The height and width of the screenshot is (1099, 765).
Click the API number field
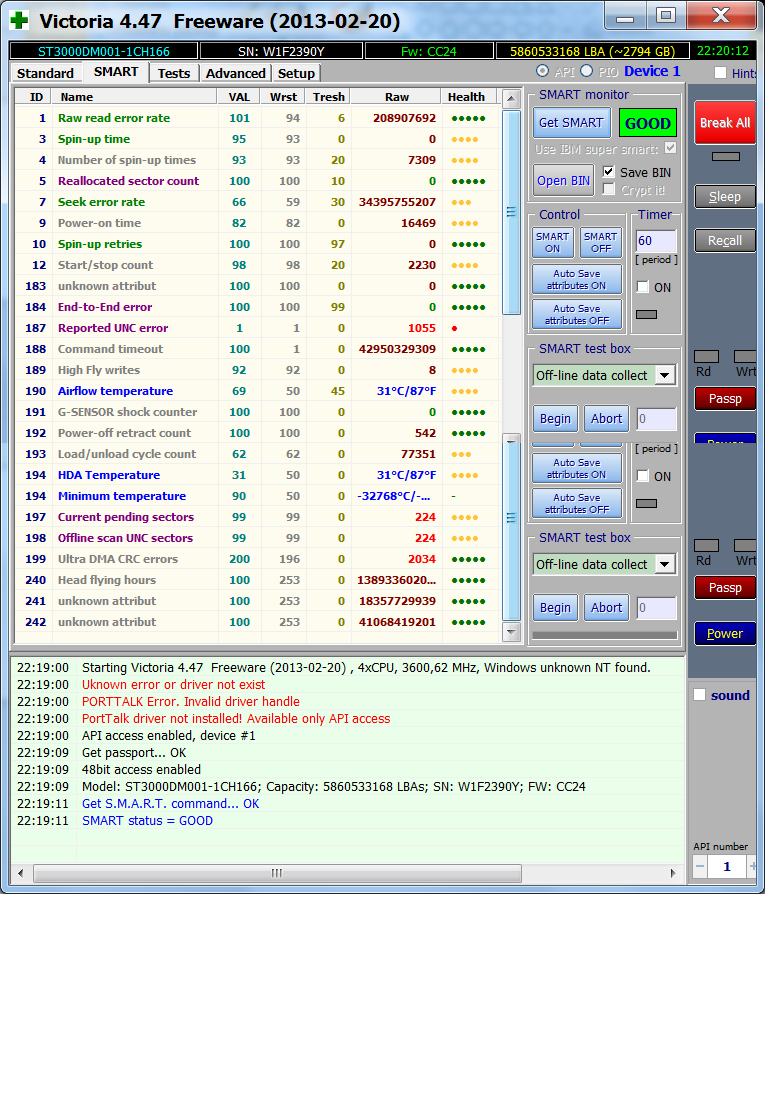coord(727,867)
